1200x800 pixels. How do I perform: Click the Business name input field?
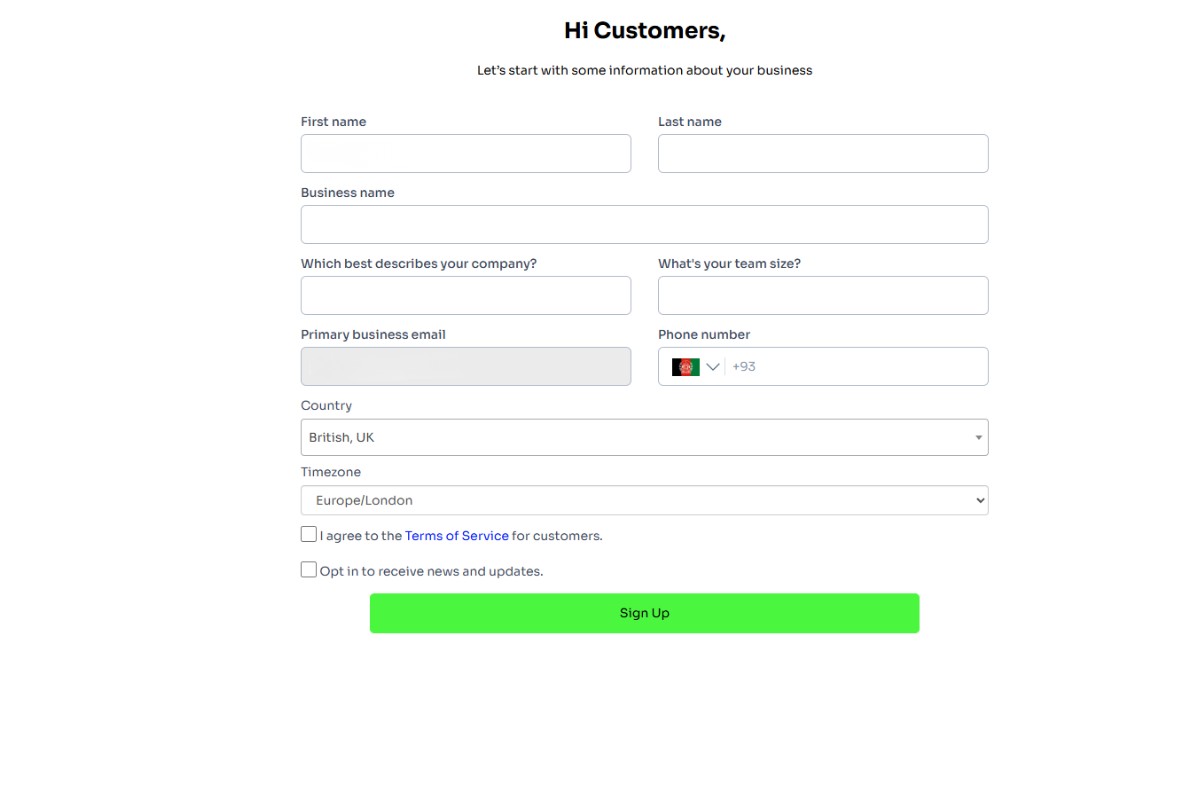644,224
